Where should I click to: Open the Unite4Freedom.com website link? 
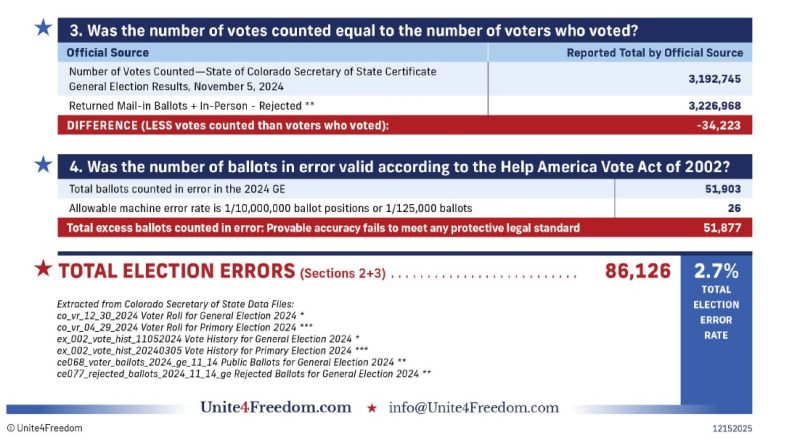[277, 408]
